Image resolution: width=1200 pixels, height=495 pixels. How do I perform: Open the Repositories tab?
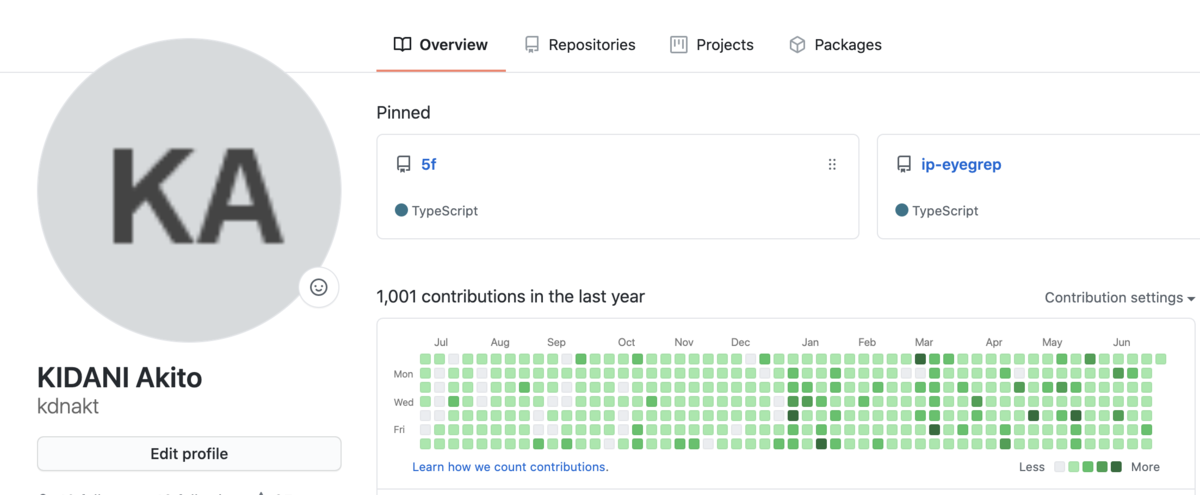(x=591, y=45)
